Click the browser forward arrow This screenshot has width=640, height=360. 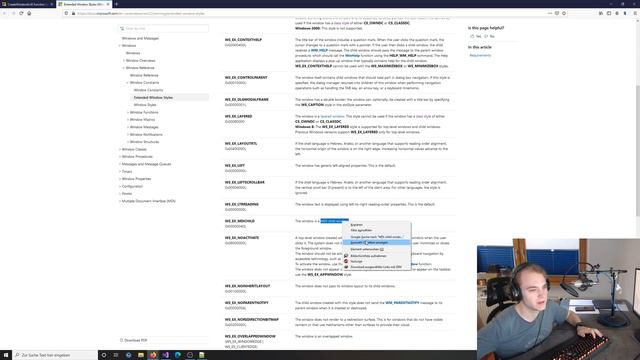13,13
